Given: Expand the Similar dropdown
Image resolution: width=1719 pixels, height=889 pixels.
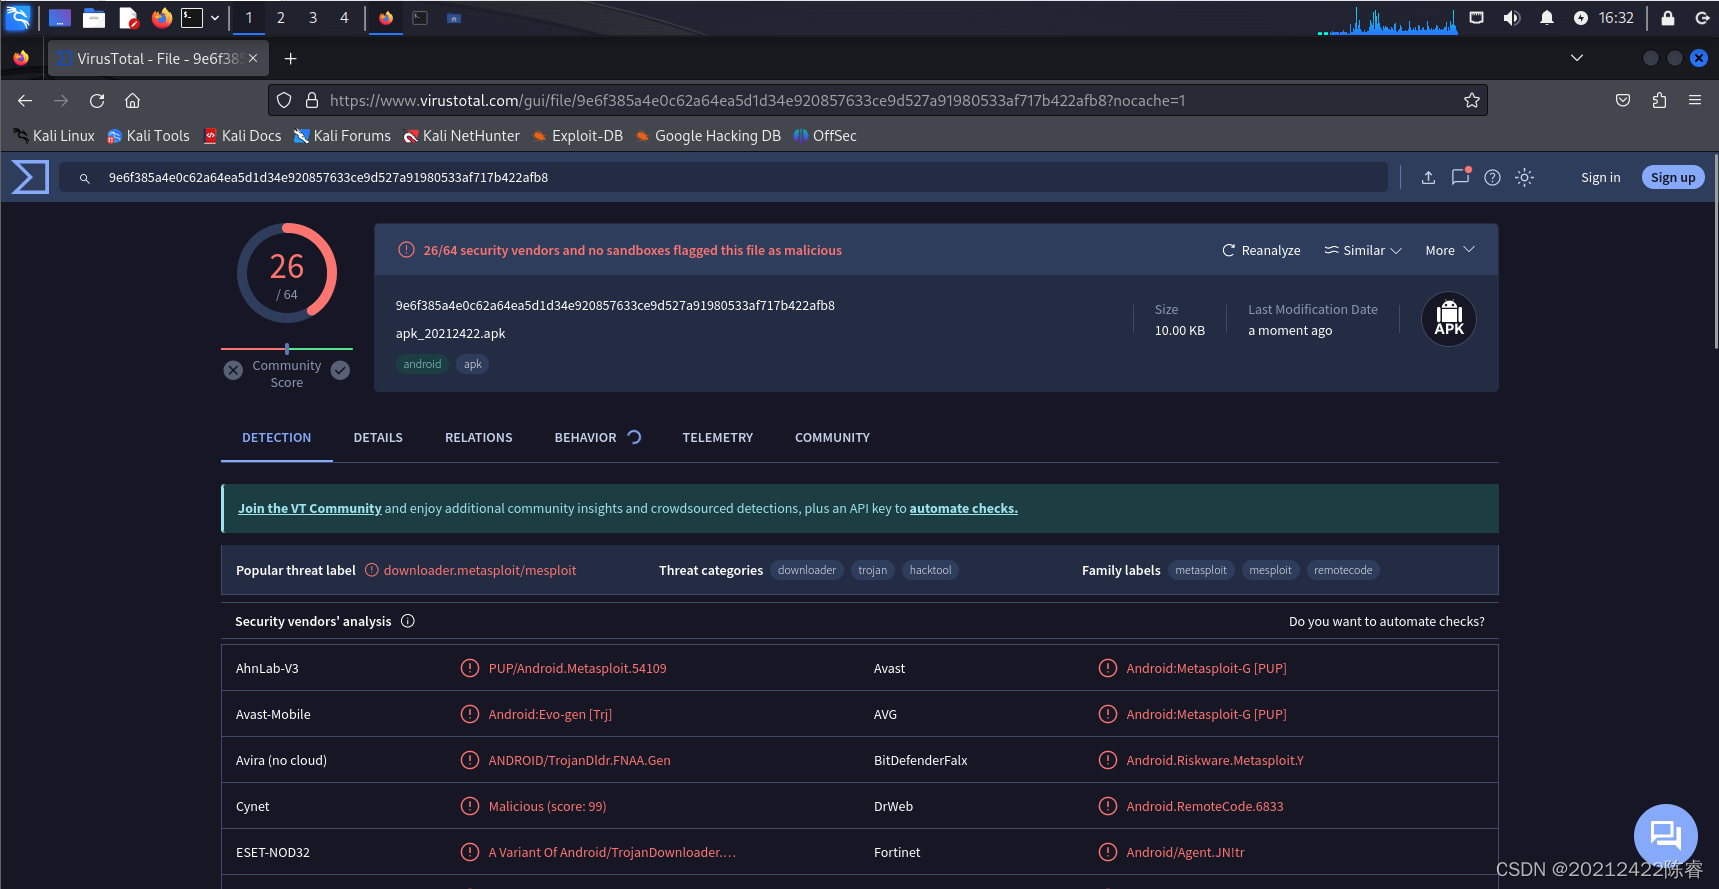Looking at the screenshot, I should pos(1363,250).
